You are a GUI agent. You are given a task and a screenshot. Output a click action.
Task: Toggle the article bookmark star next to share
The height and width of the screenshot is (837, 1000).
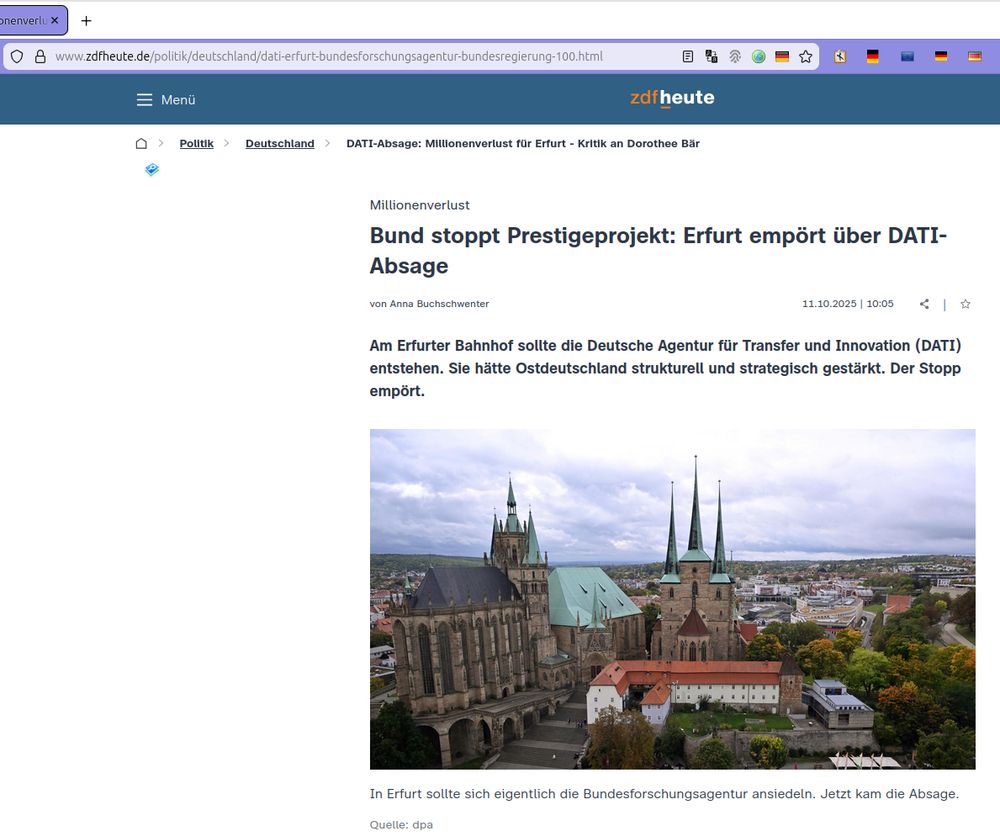[x=965, y=304]
